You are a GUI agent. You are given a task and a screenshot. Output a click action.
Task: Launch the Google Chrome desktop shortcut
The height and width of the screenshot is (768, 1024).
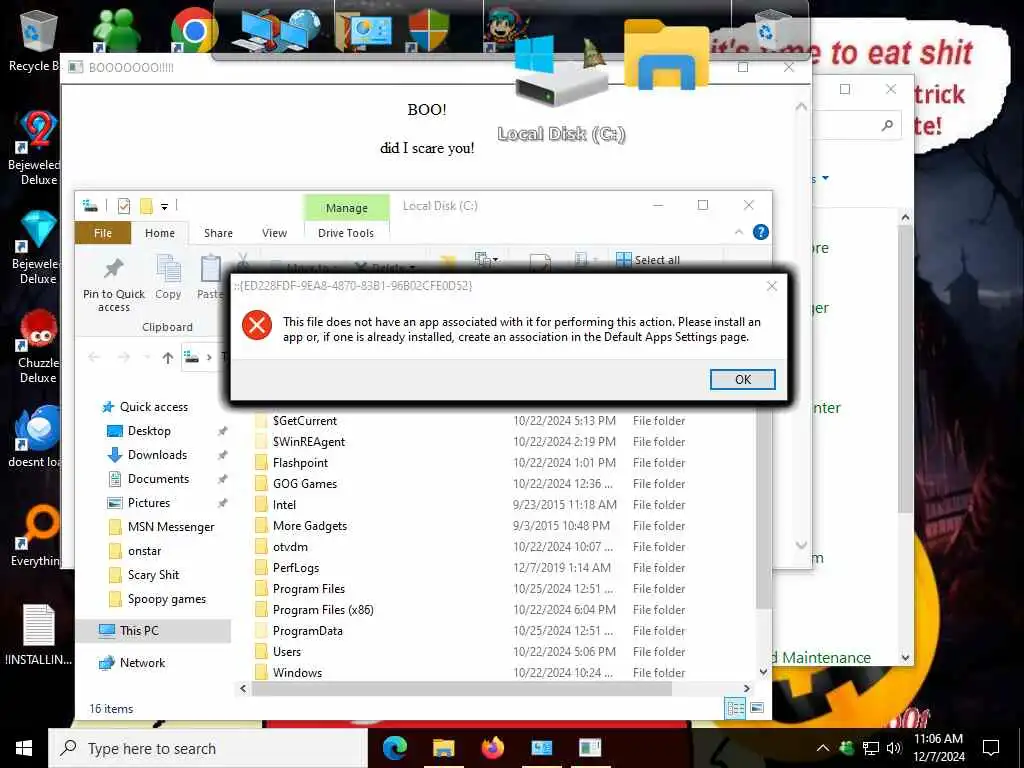tap(194, 29)
